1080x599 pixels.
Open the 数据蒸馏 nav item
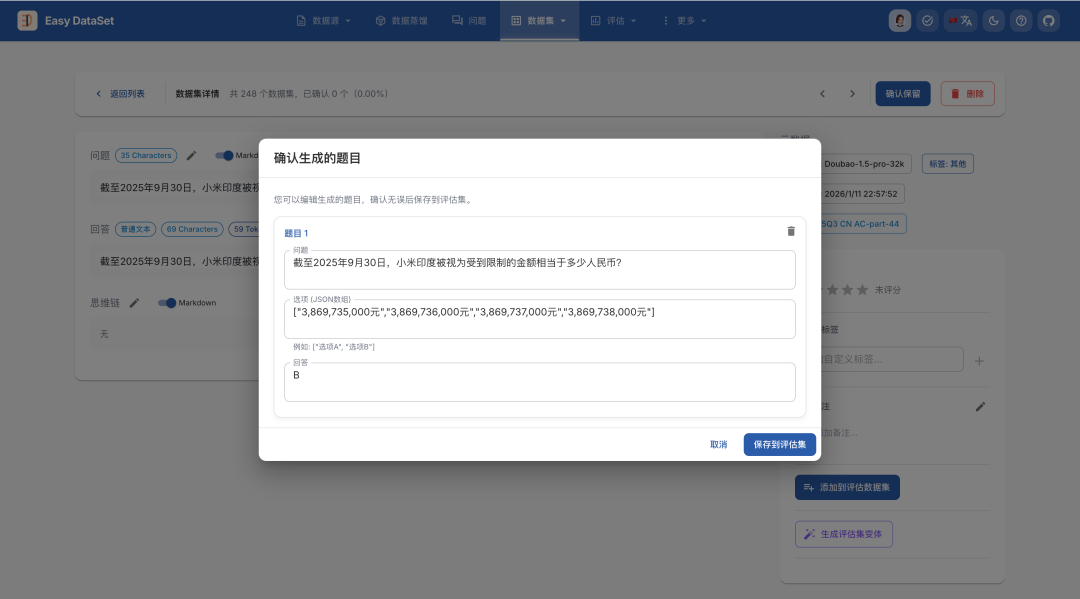[x=402, y=21]
